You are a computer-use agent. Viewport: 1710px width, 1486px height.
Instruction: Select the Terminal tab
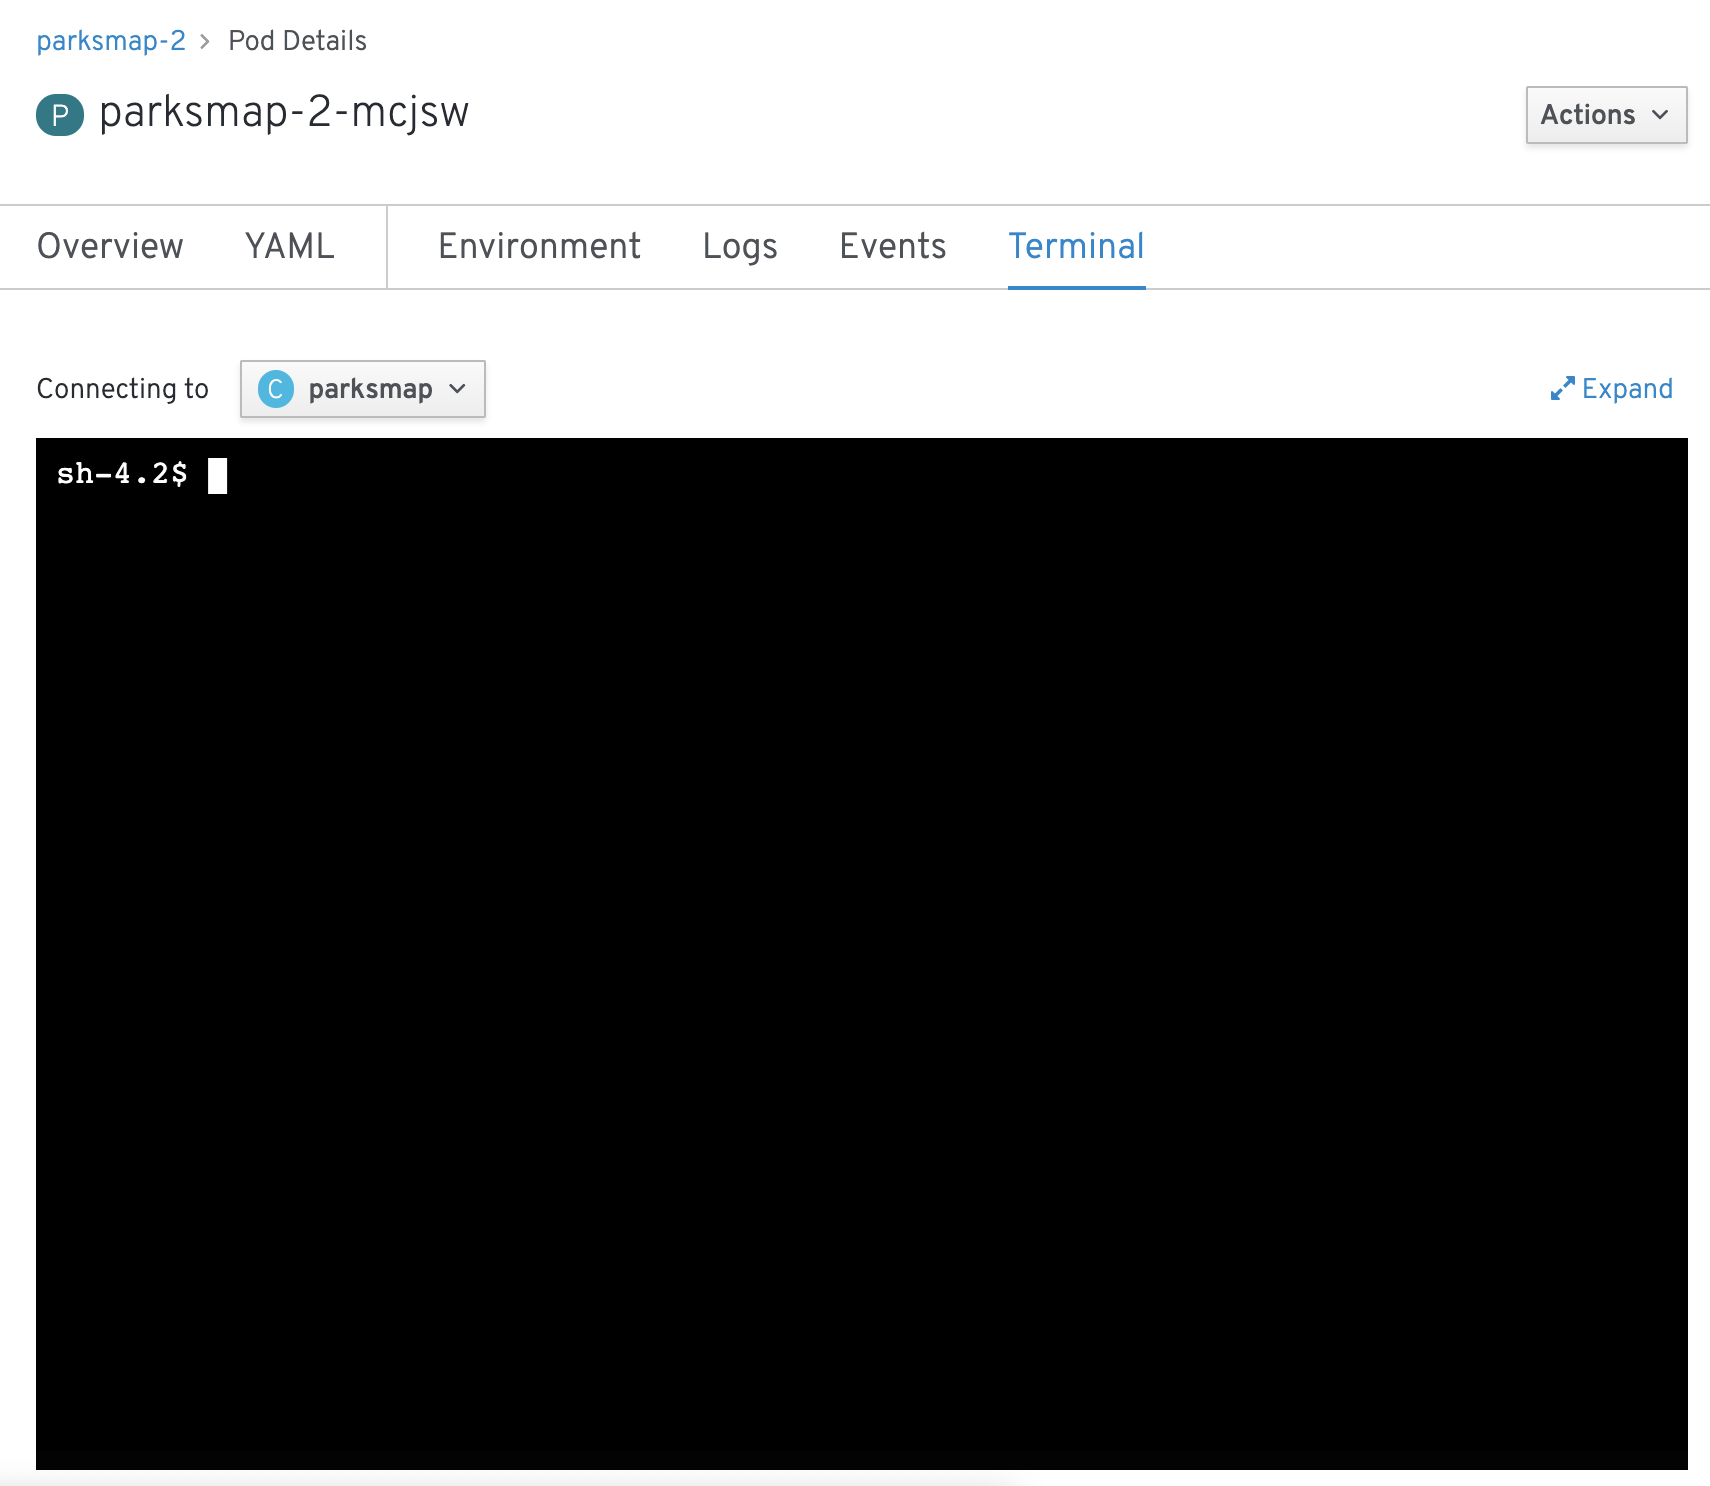pos(1076,246)
